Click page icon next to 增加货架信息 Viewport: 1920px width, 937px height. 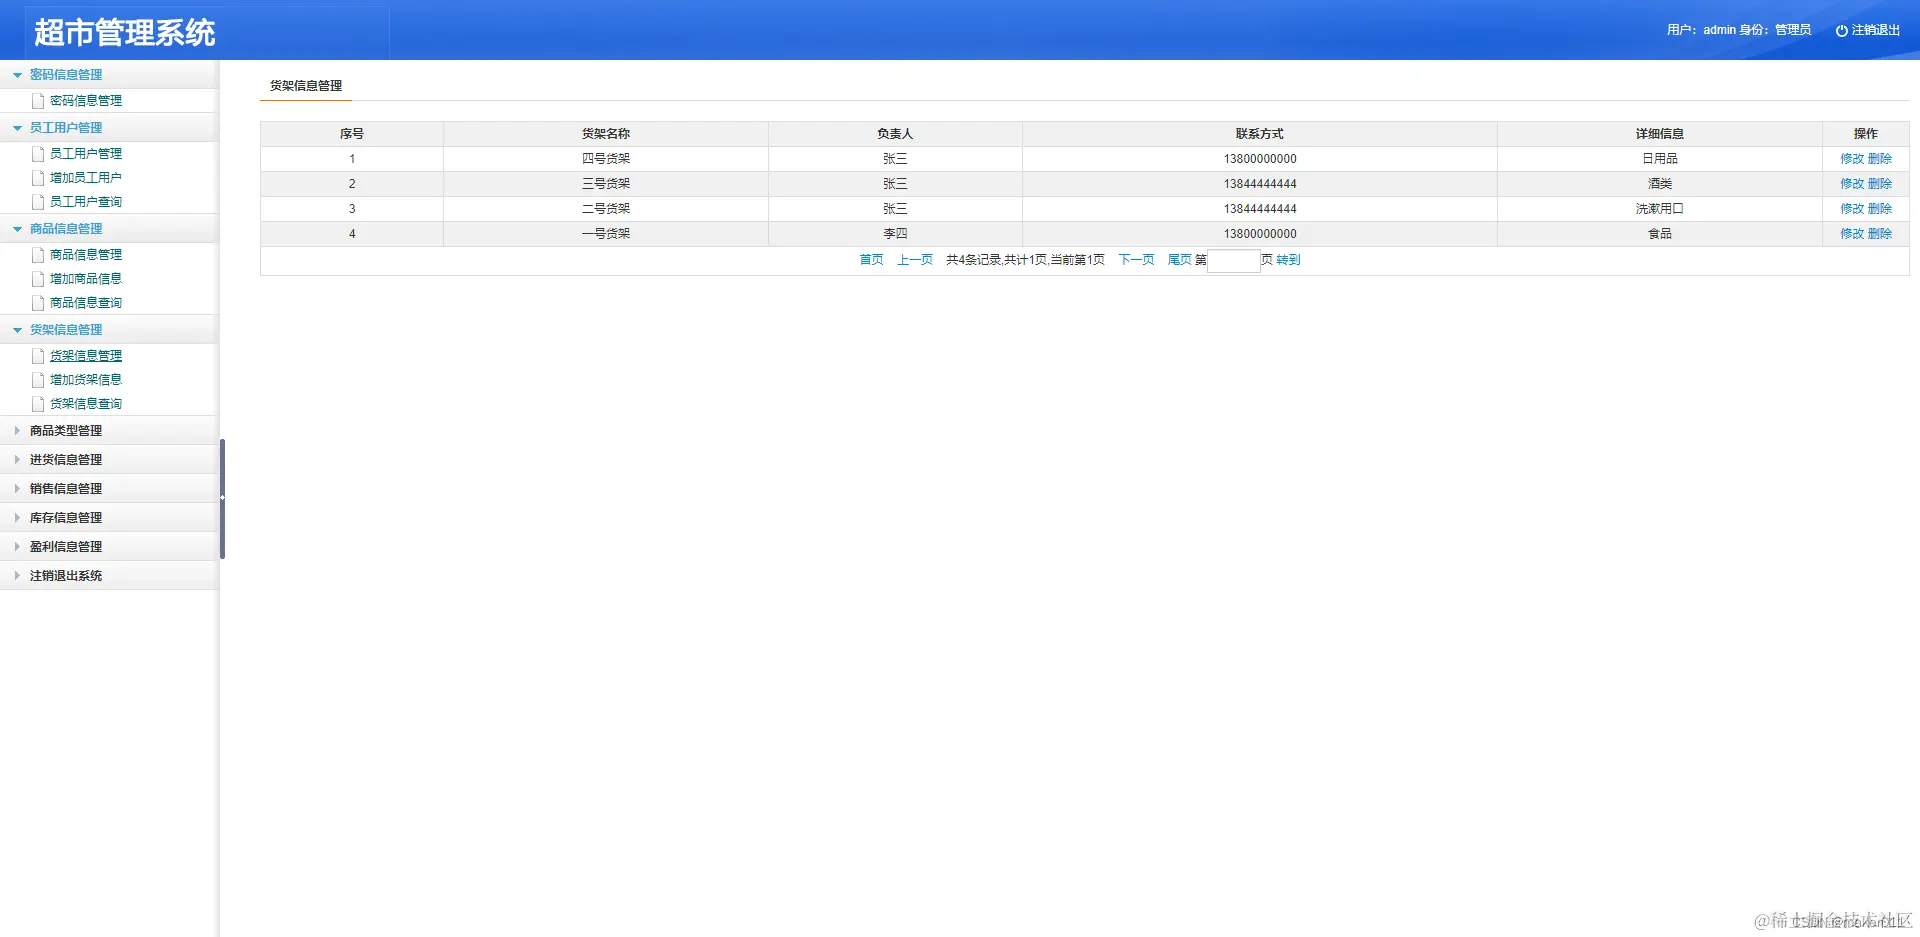pyautogui.click(x=38, y=380)
